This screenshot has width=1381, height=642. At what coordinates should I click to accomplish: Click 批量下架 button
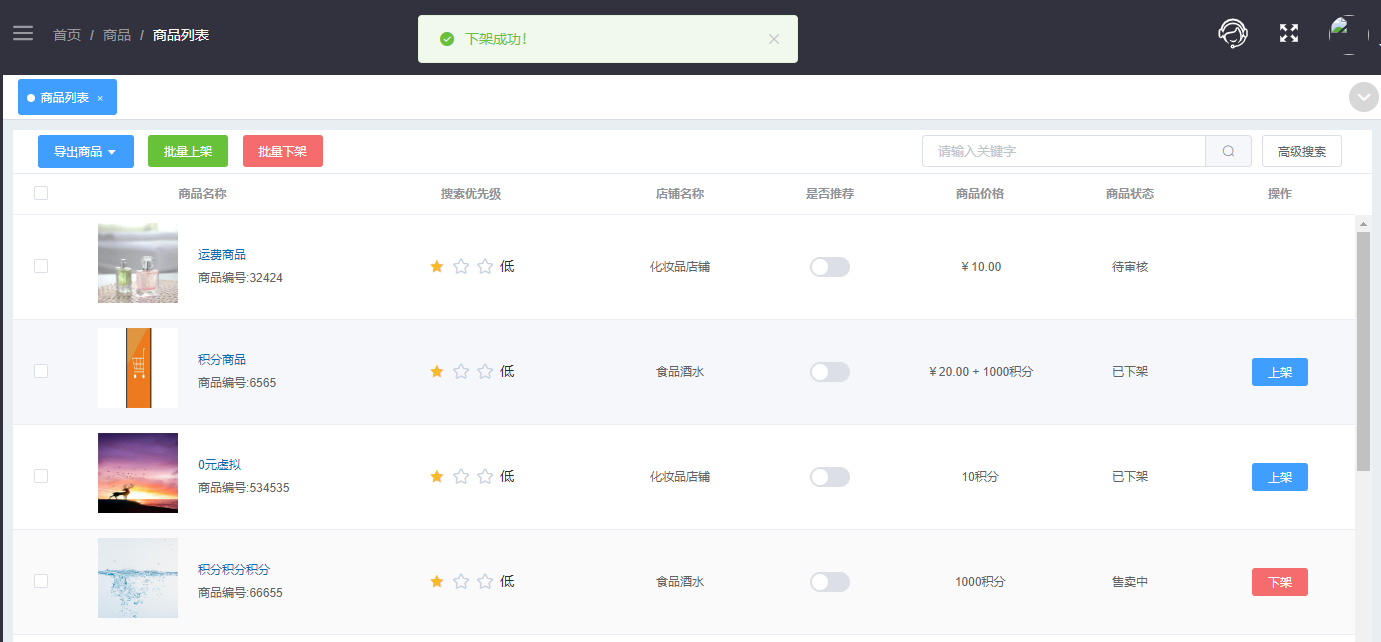283,152
